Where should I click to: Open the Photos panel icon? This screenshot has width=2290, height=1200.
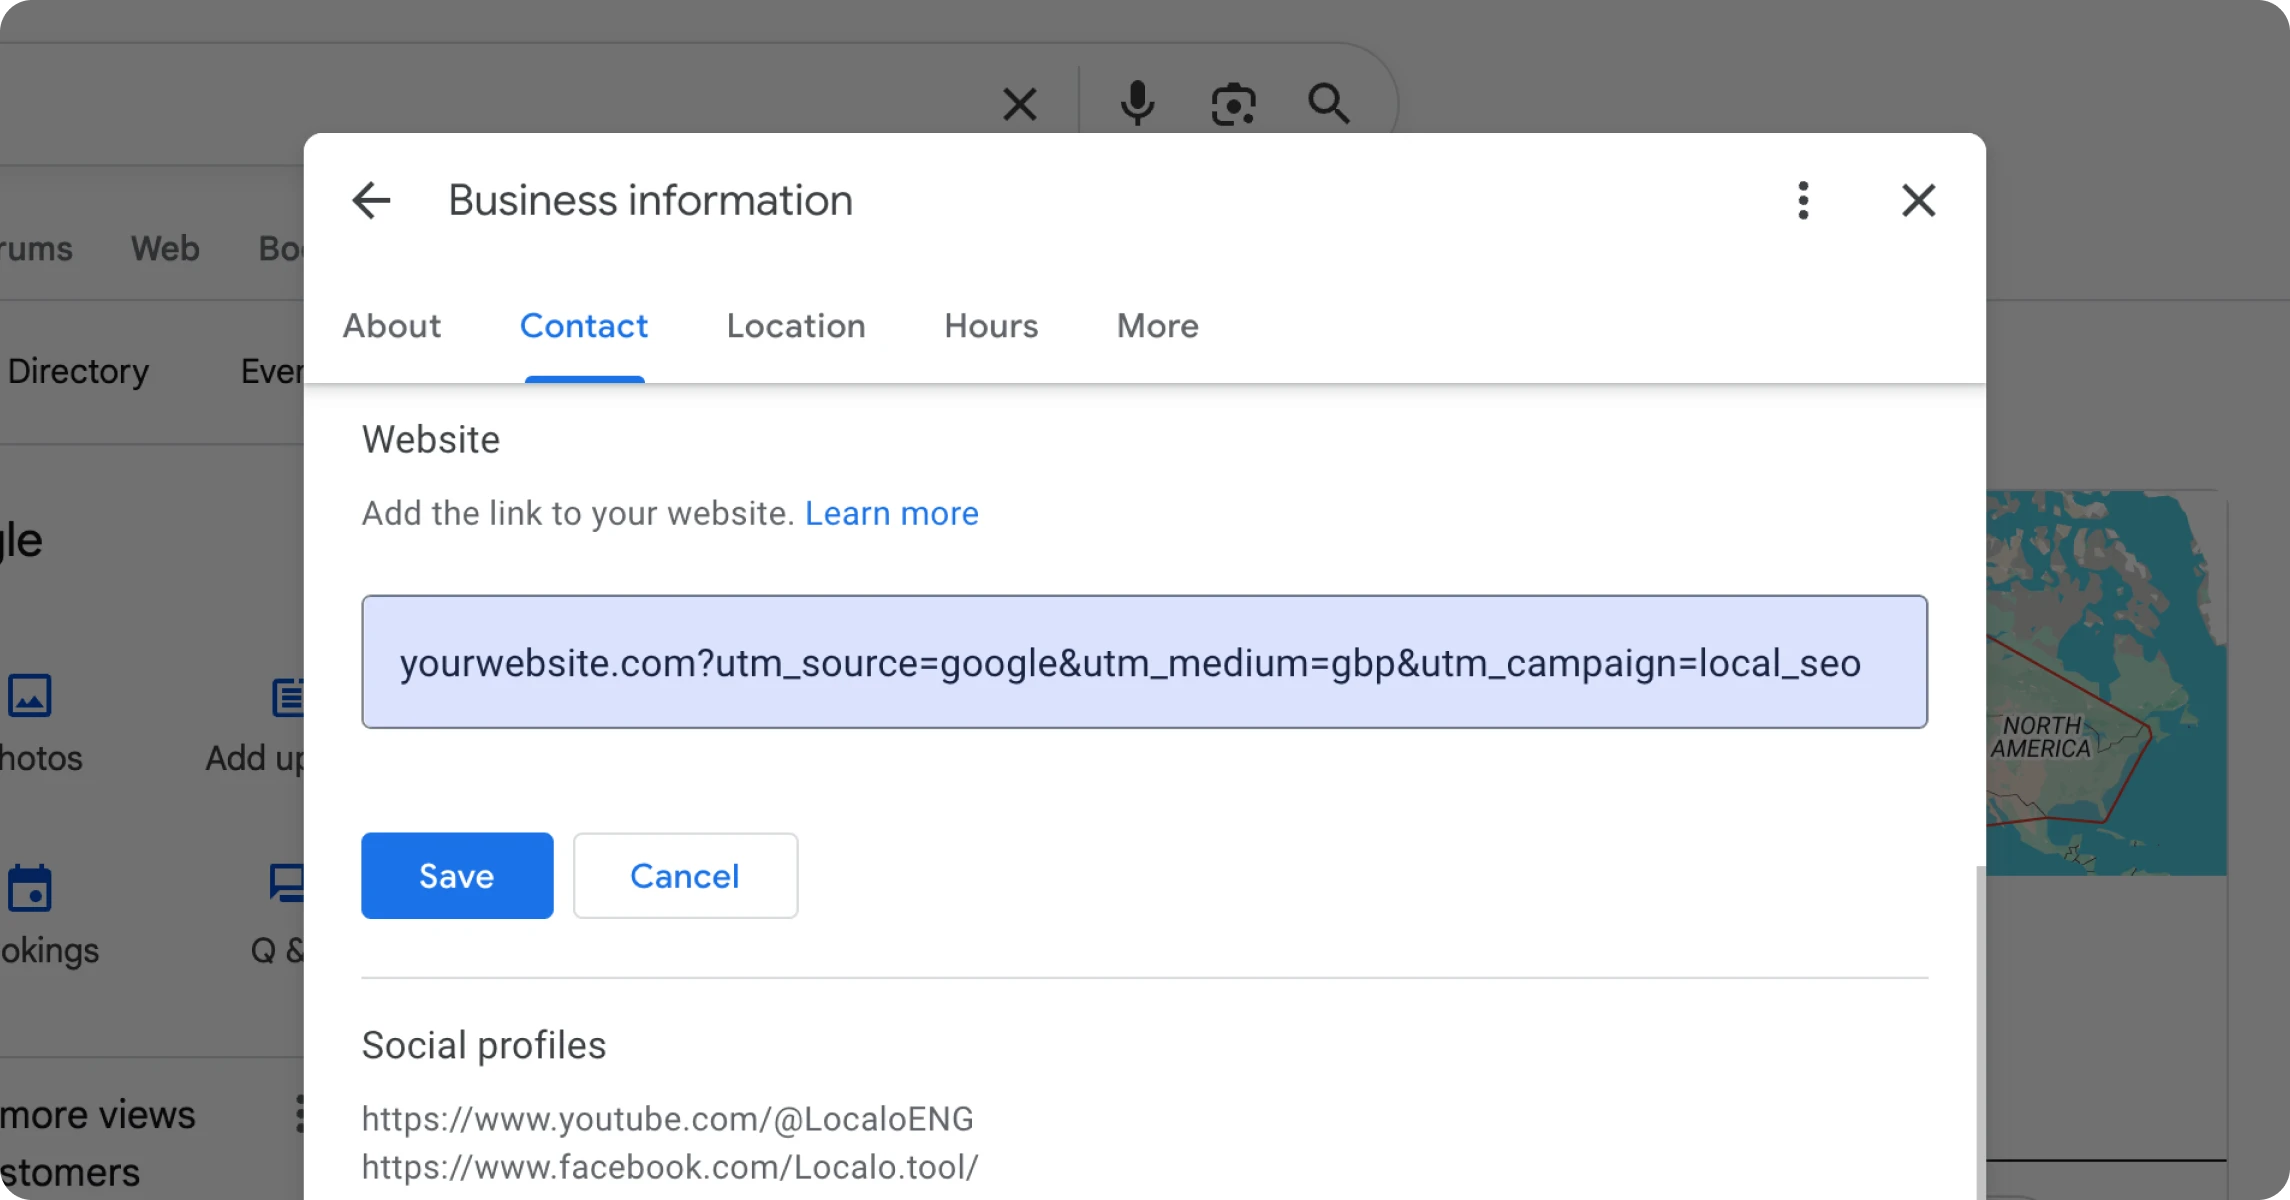click(30, 696)
